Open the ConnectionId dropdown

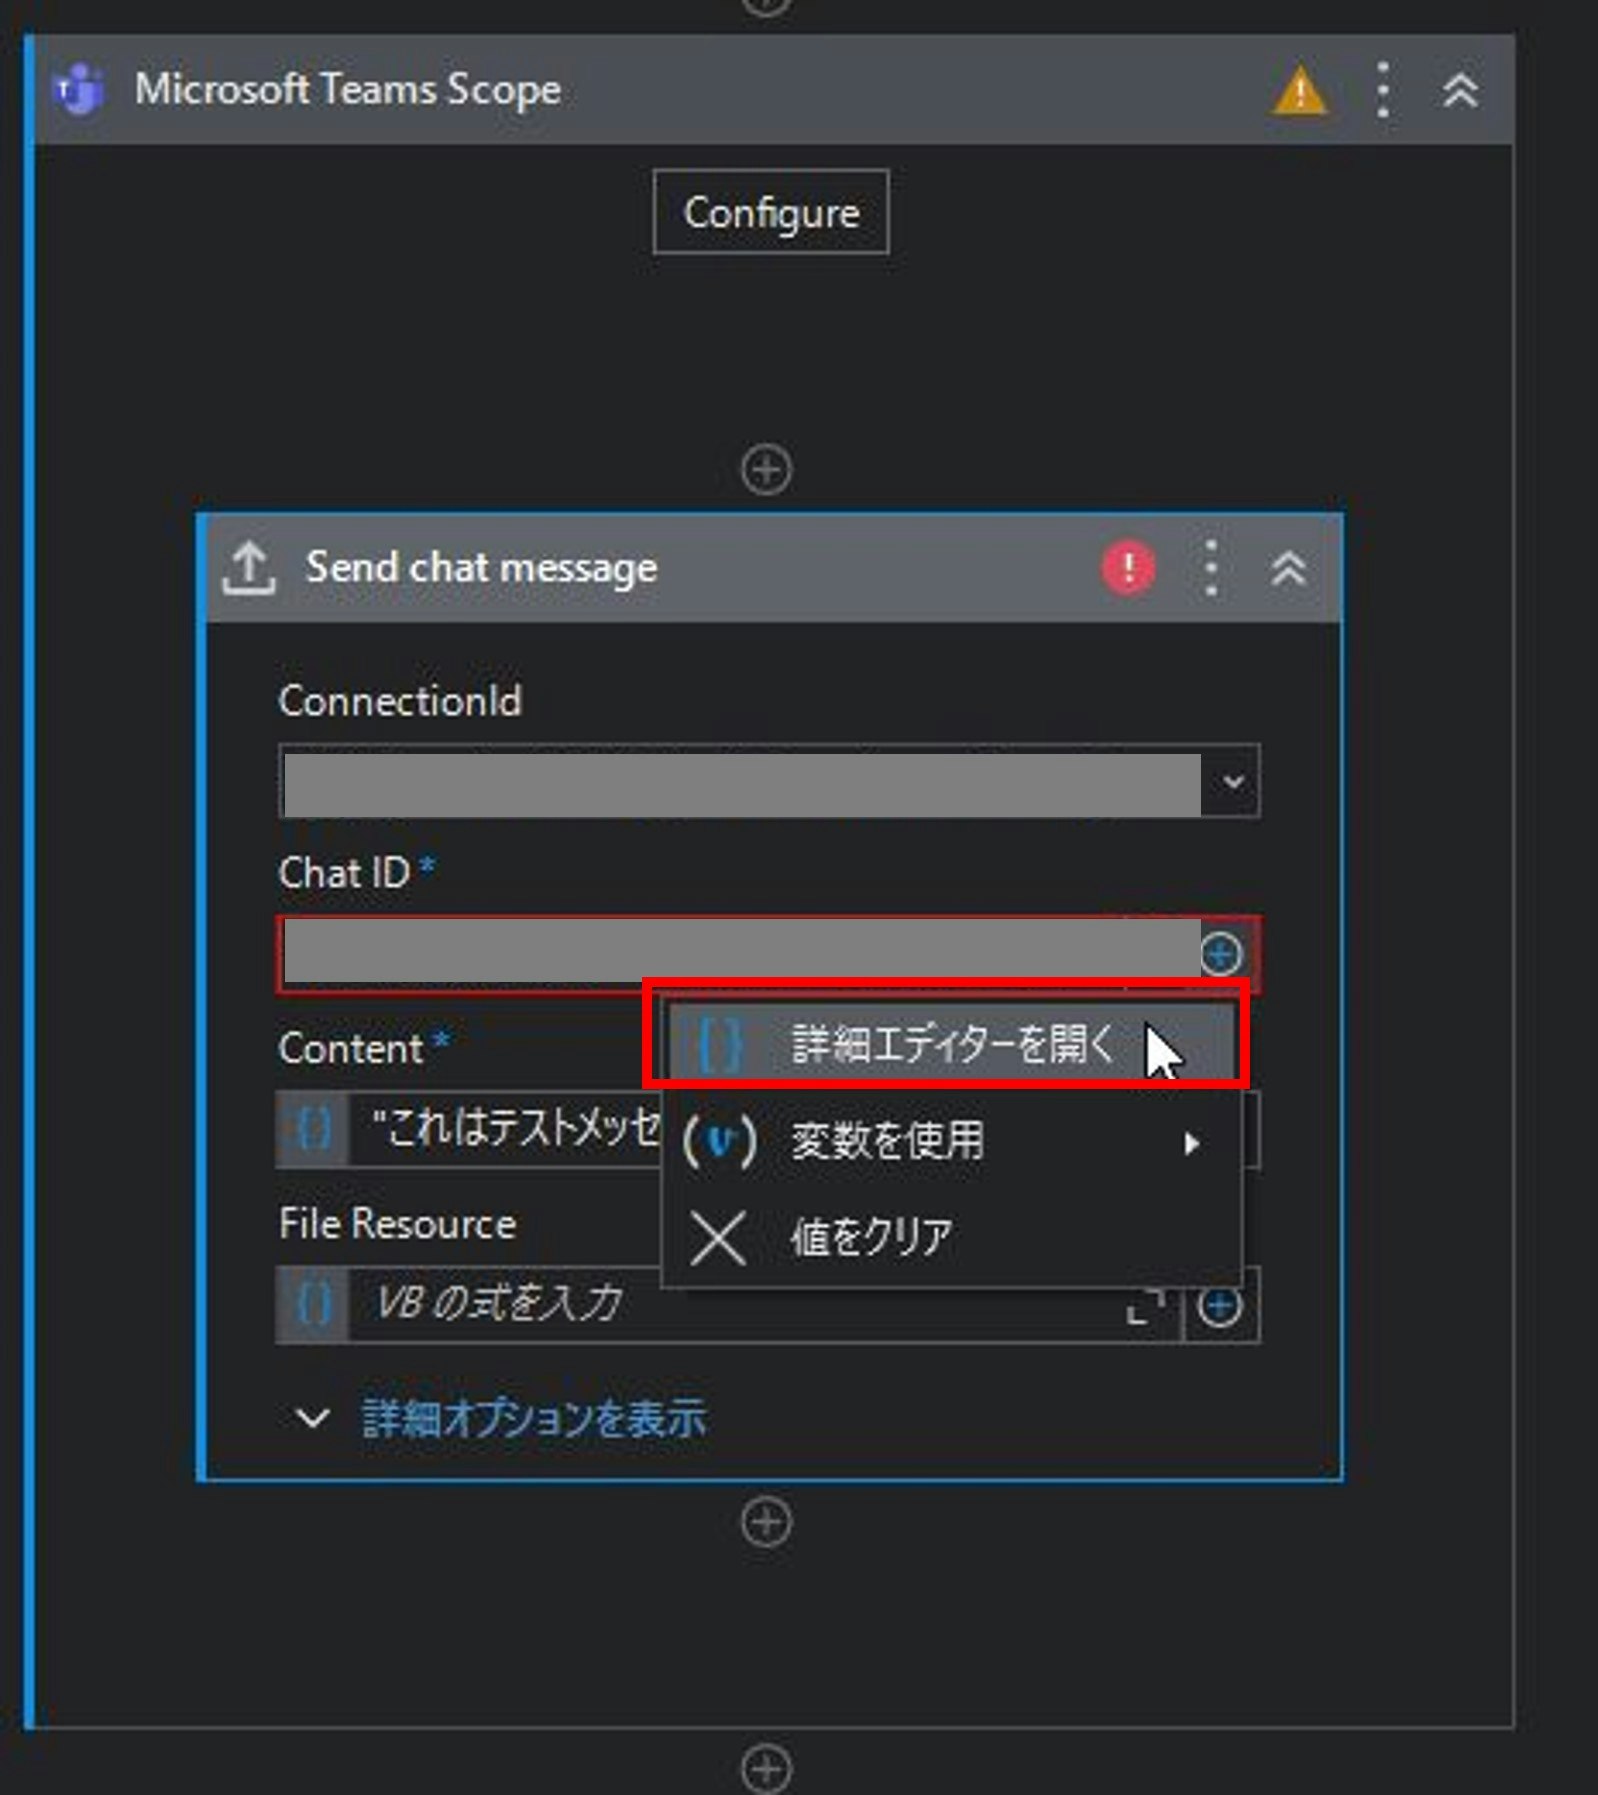coord(1233,781)
